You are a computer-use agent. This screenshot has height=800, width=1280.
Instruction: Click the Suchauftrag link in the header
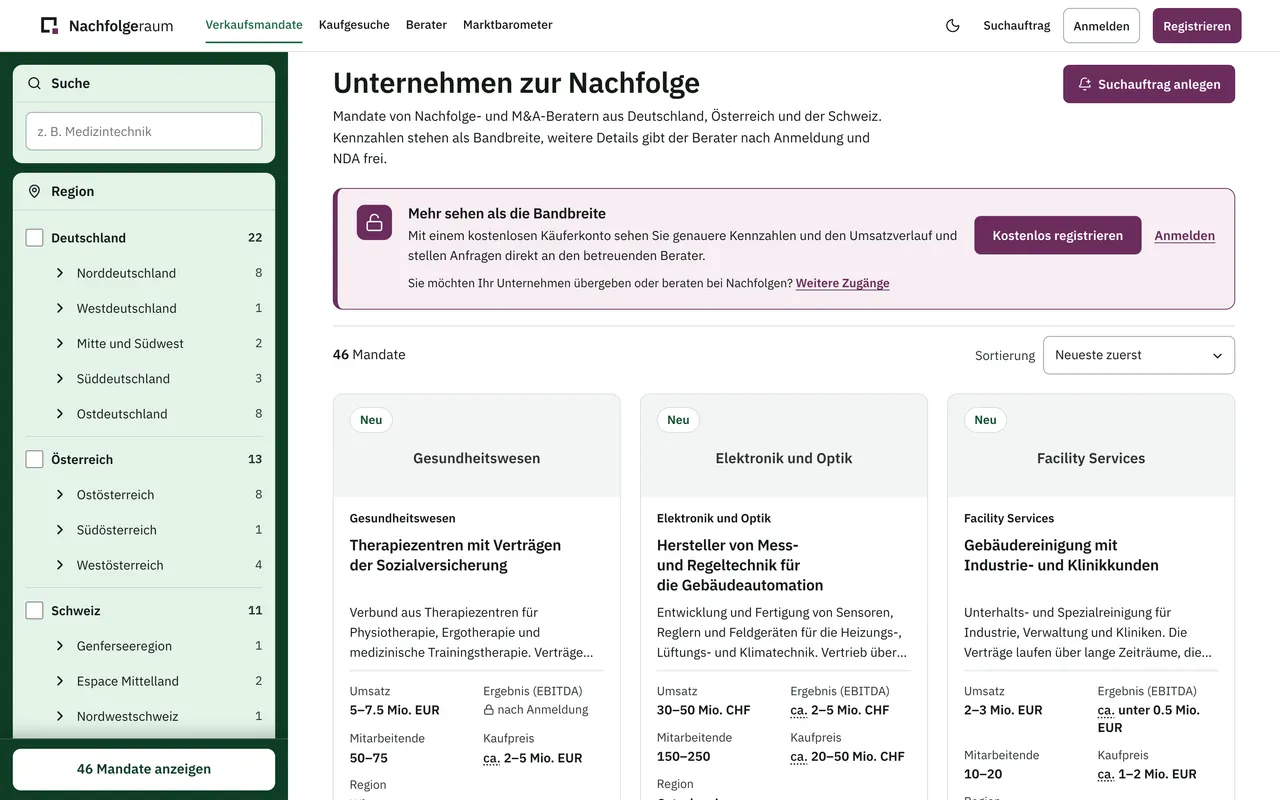click(1017, 26)
